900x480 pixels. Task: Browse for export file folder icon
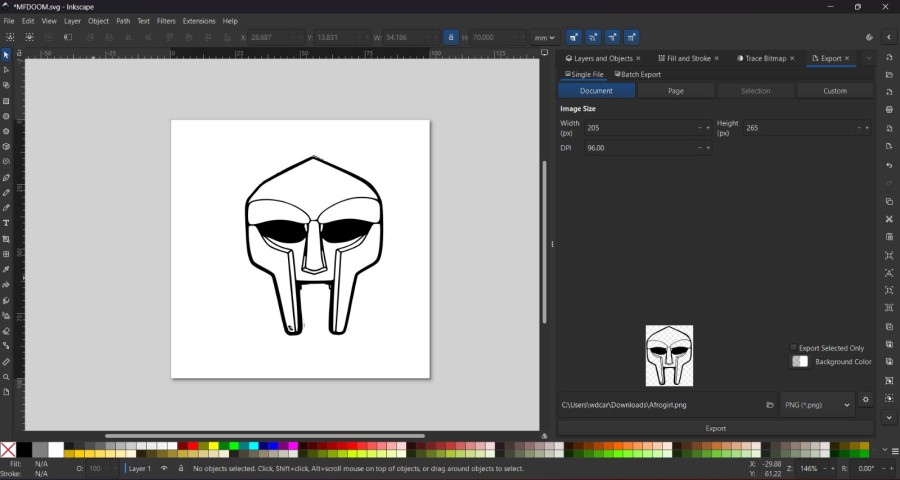[770, 405]
